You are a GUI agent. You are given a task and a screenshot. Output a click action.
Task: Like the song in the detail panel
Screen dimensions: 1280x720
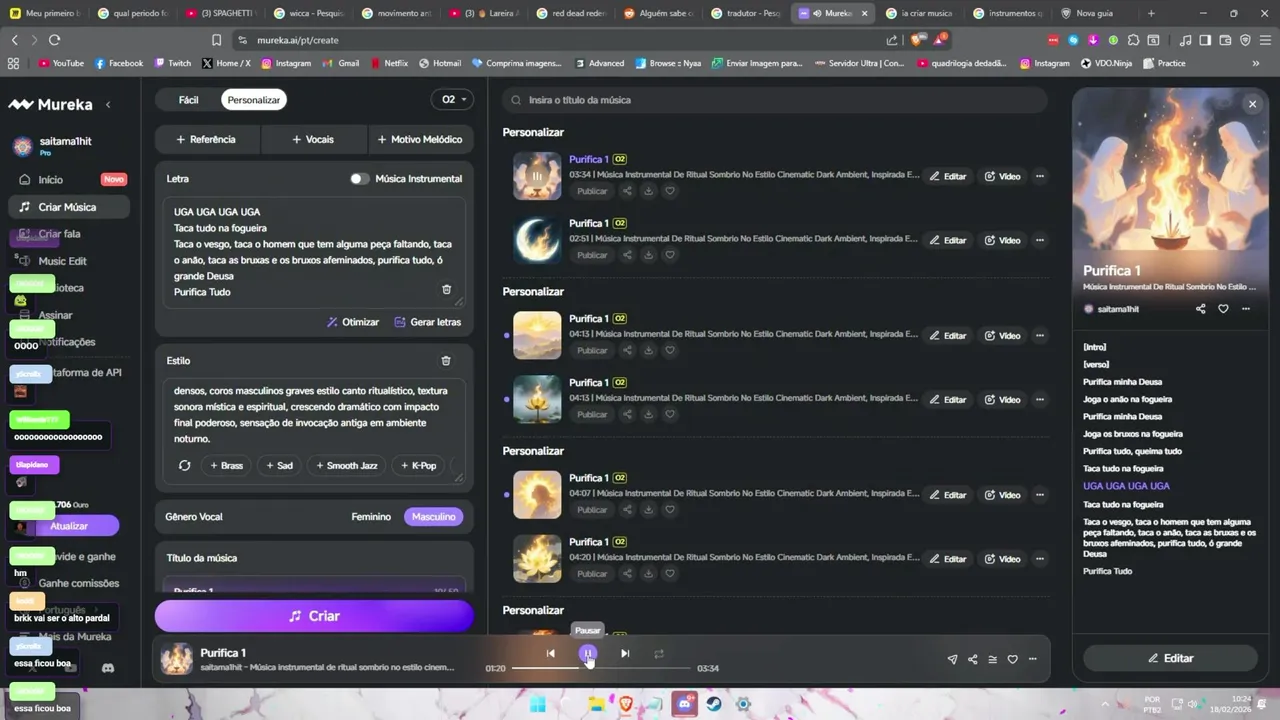[x=1223, y=309]
